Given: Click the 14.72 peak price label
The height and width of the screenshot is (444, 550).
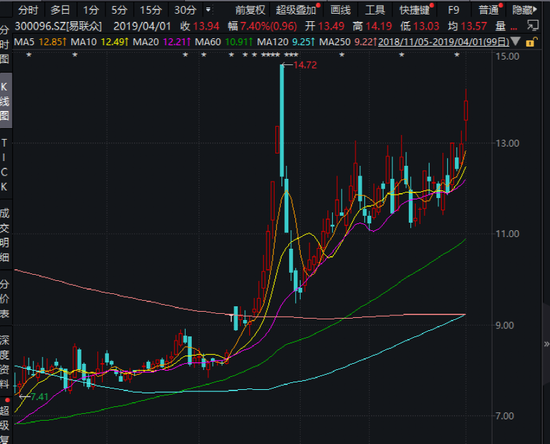Looking at the screenshot, I should pyautogui.click(x=304, y=65).
